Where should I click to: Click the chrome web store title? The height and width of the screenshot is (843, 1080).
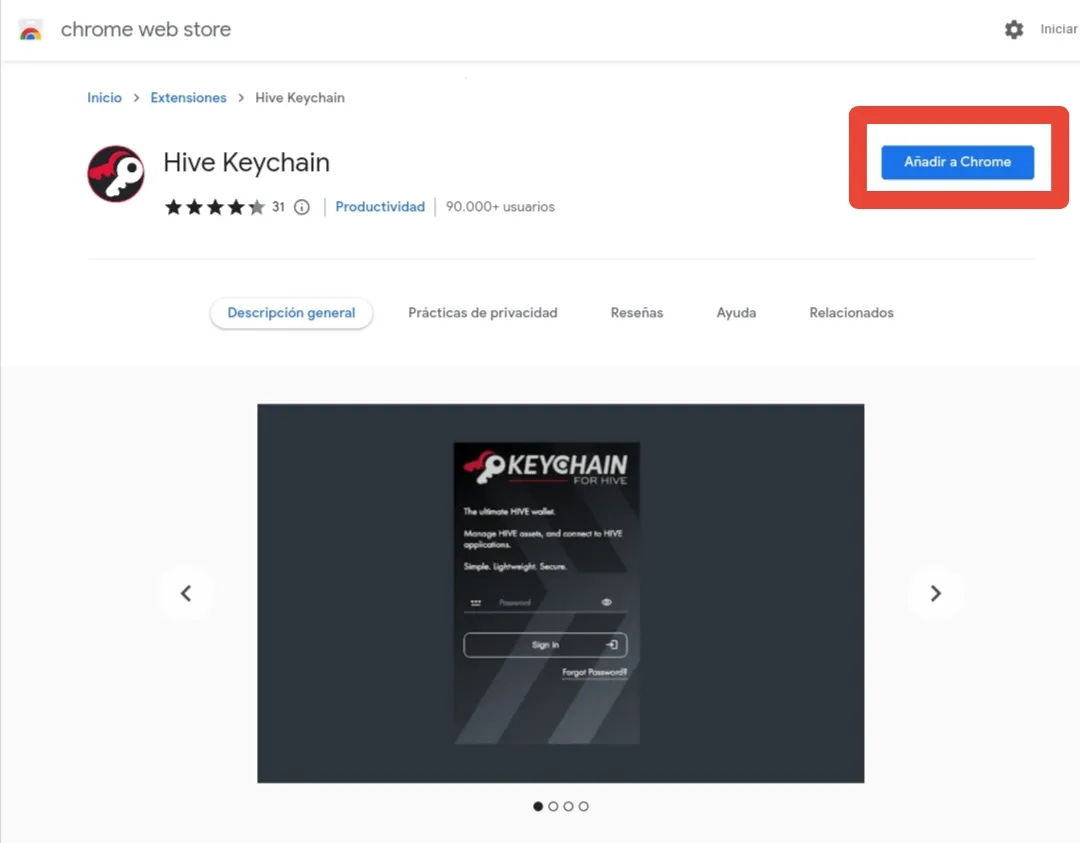coord(146,29)
